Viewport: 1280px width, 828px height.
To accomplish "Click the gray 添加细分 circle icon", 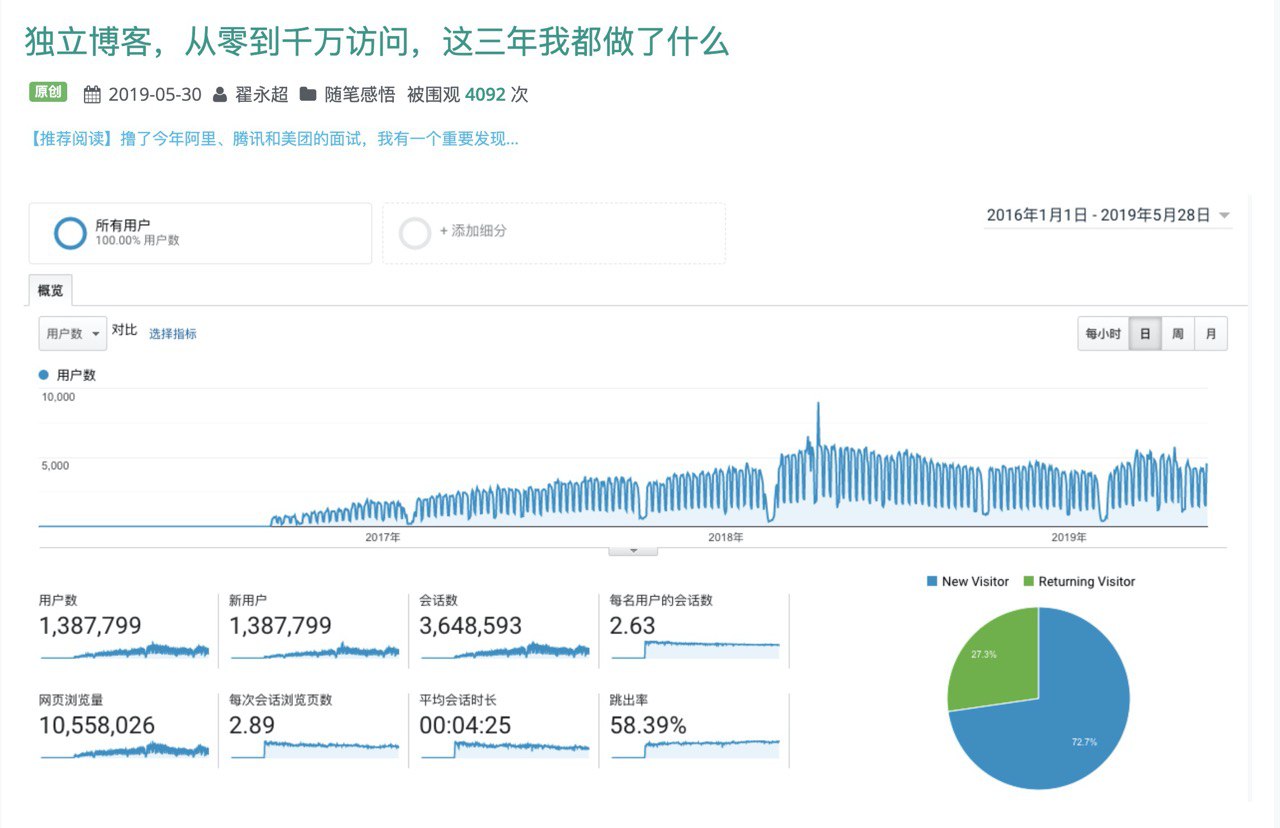I will click(415, 233).
